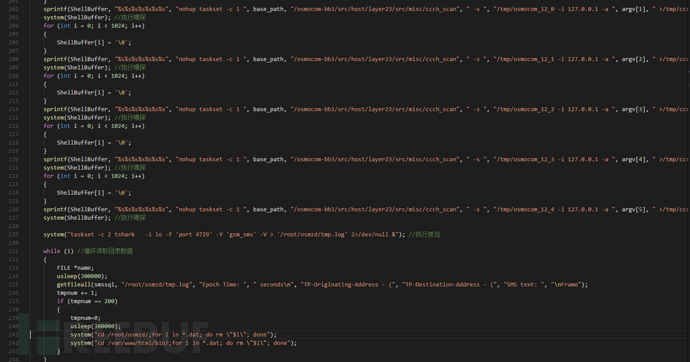Click the for loop on line 210

coord(94,76)
